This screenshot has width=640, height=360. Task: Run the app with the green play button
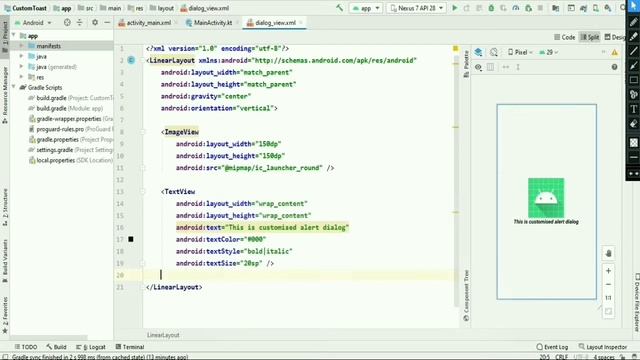pos(454,8)
